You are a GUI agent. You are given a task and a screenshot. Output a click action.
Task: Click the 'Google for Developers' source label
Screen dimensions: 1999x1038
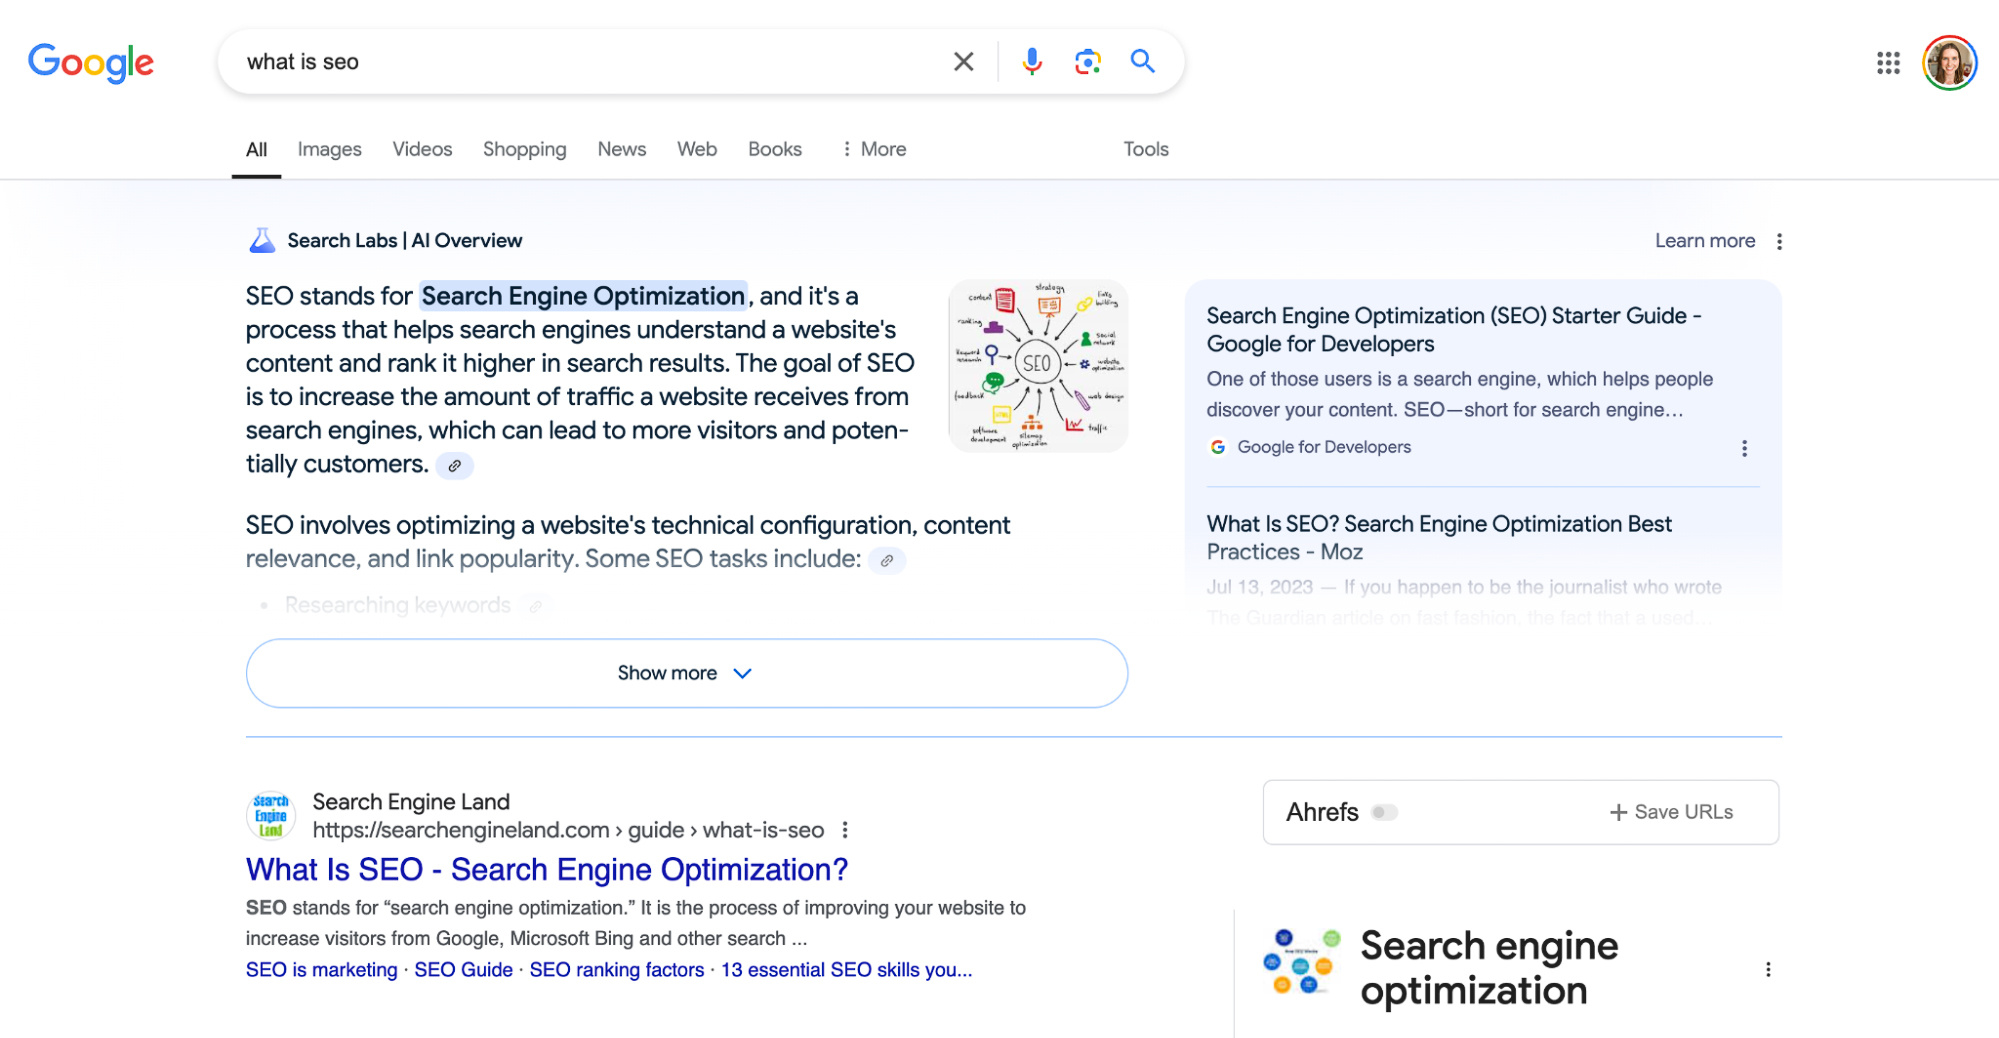(1324, 447)
